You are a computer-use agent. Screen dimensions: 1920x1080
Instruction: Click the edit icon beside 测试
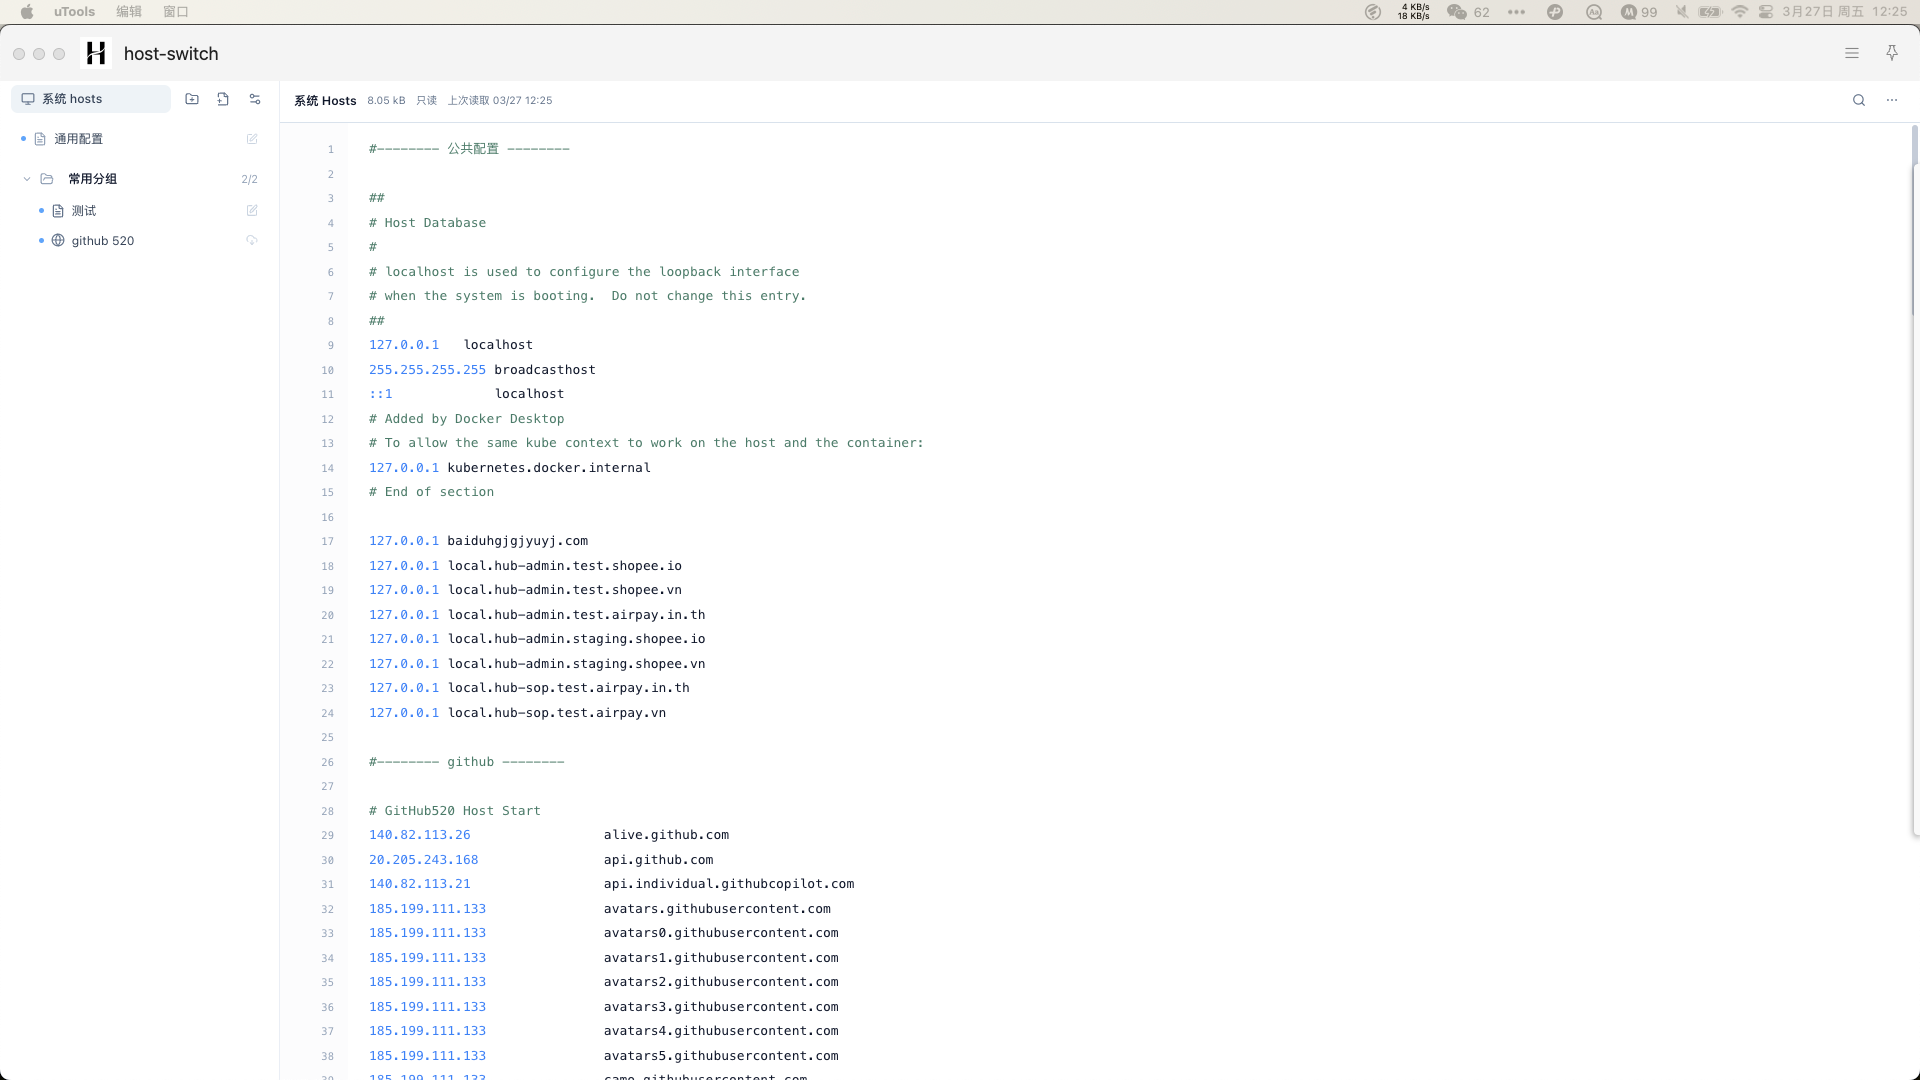coord(252,211)
